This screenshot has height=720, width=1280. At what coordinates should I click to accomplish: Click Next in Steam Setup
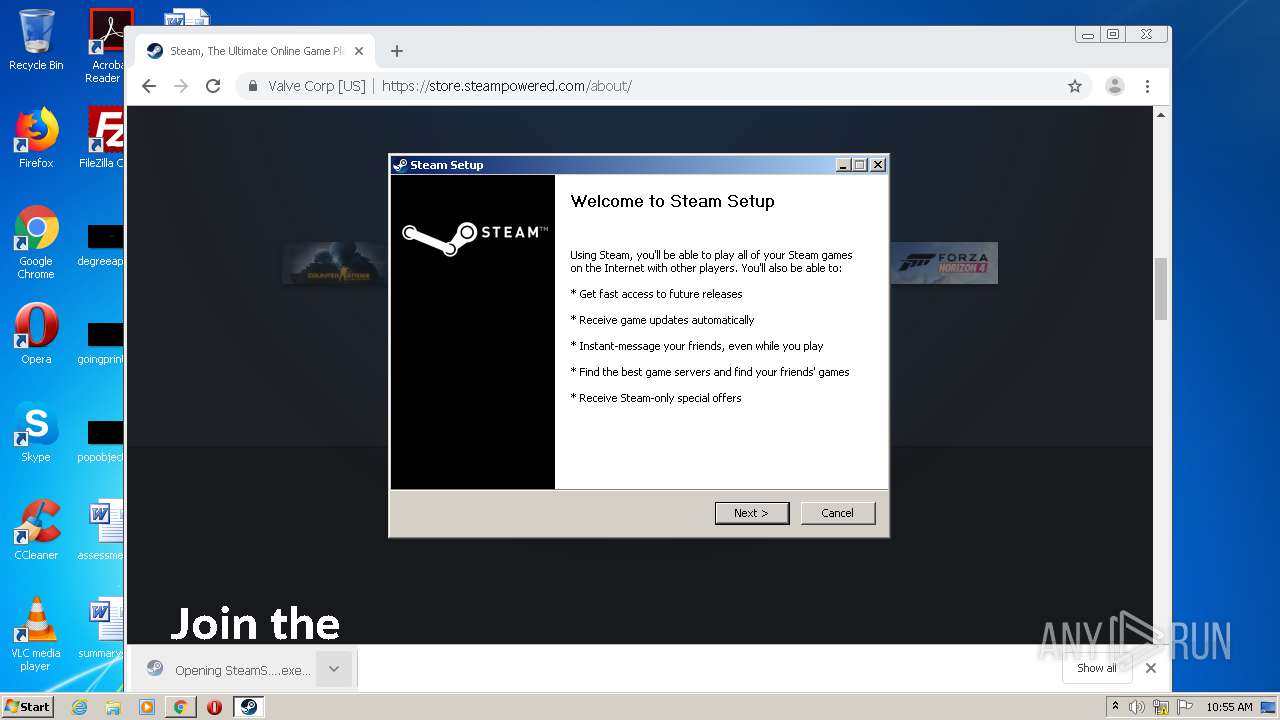point(752,513)
